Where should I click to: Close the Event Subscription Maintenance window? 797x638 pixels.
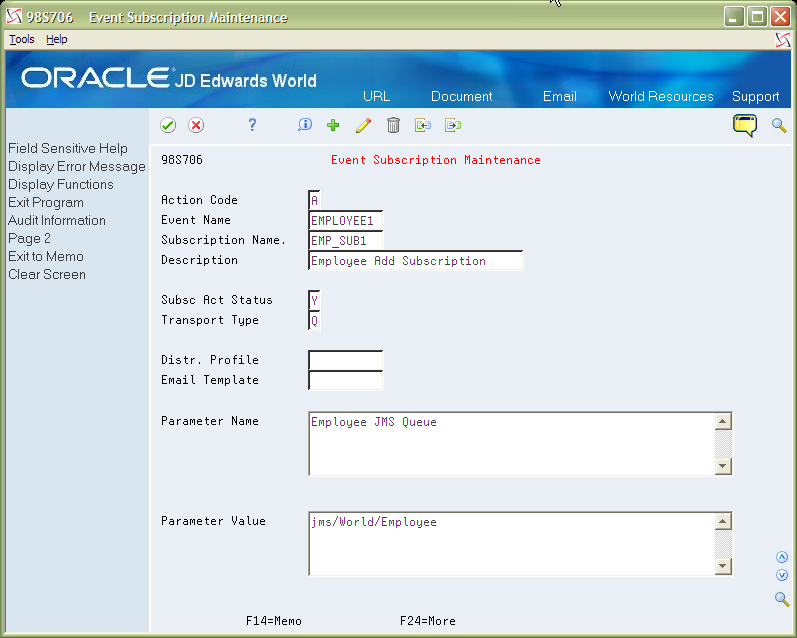(x=780, y=17)
